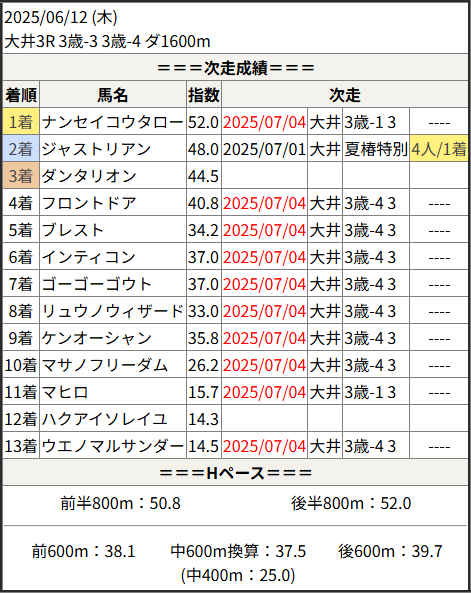This screenshot has width=471, height=593.
Task: Click the 4人/1着 result cell
Action: 439,149
